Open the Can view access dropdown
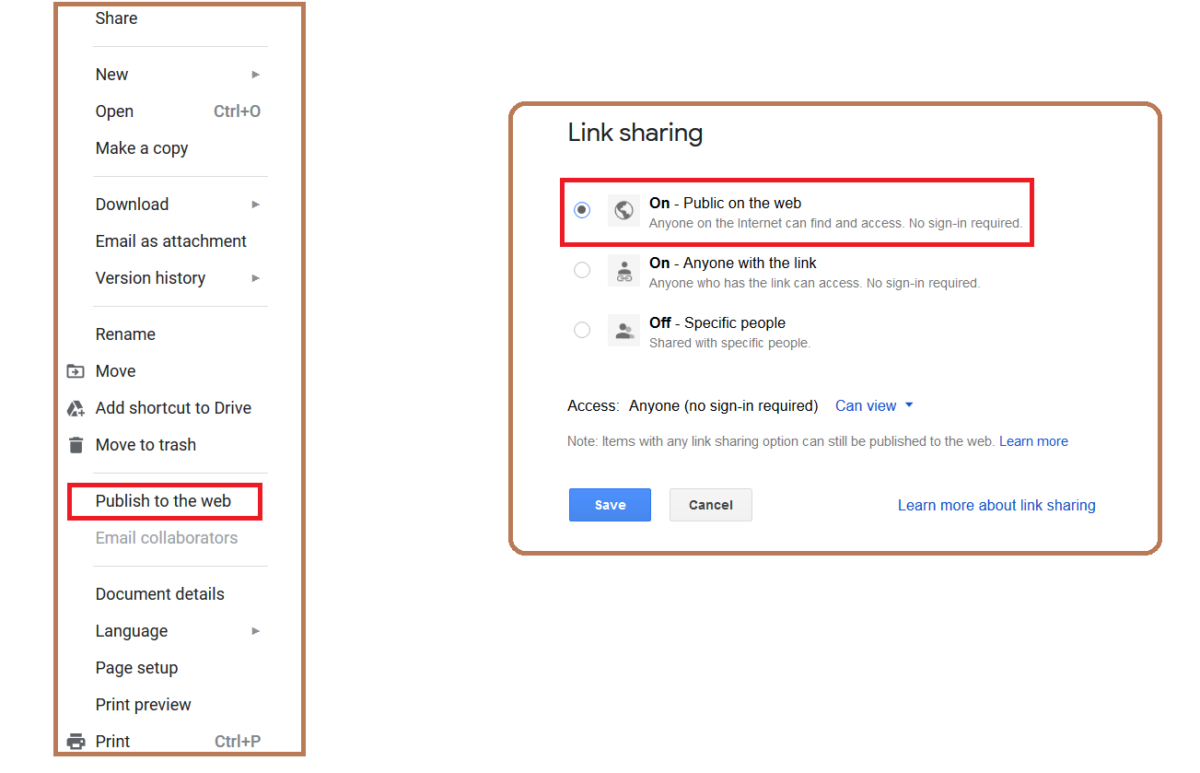1200x773 pixels. (x=874, y=405)
